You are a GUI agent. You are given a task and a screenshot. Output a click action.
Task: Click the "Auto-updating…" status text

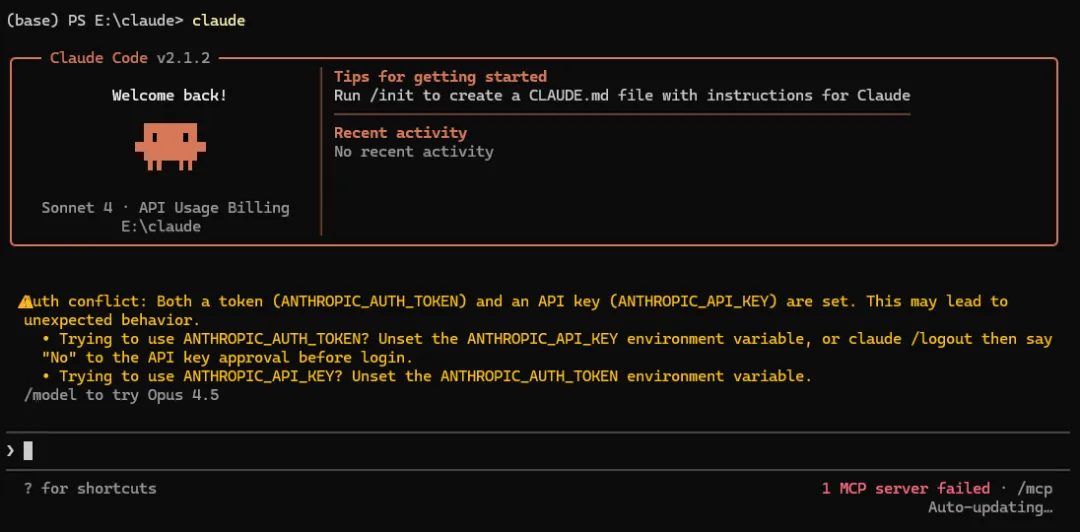[990, 507]
